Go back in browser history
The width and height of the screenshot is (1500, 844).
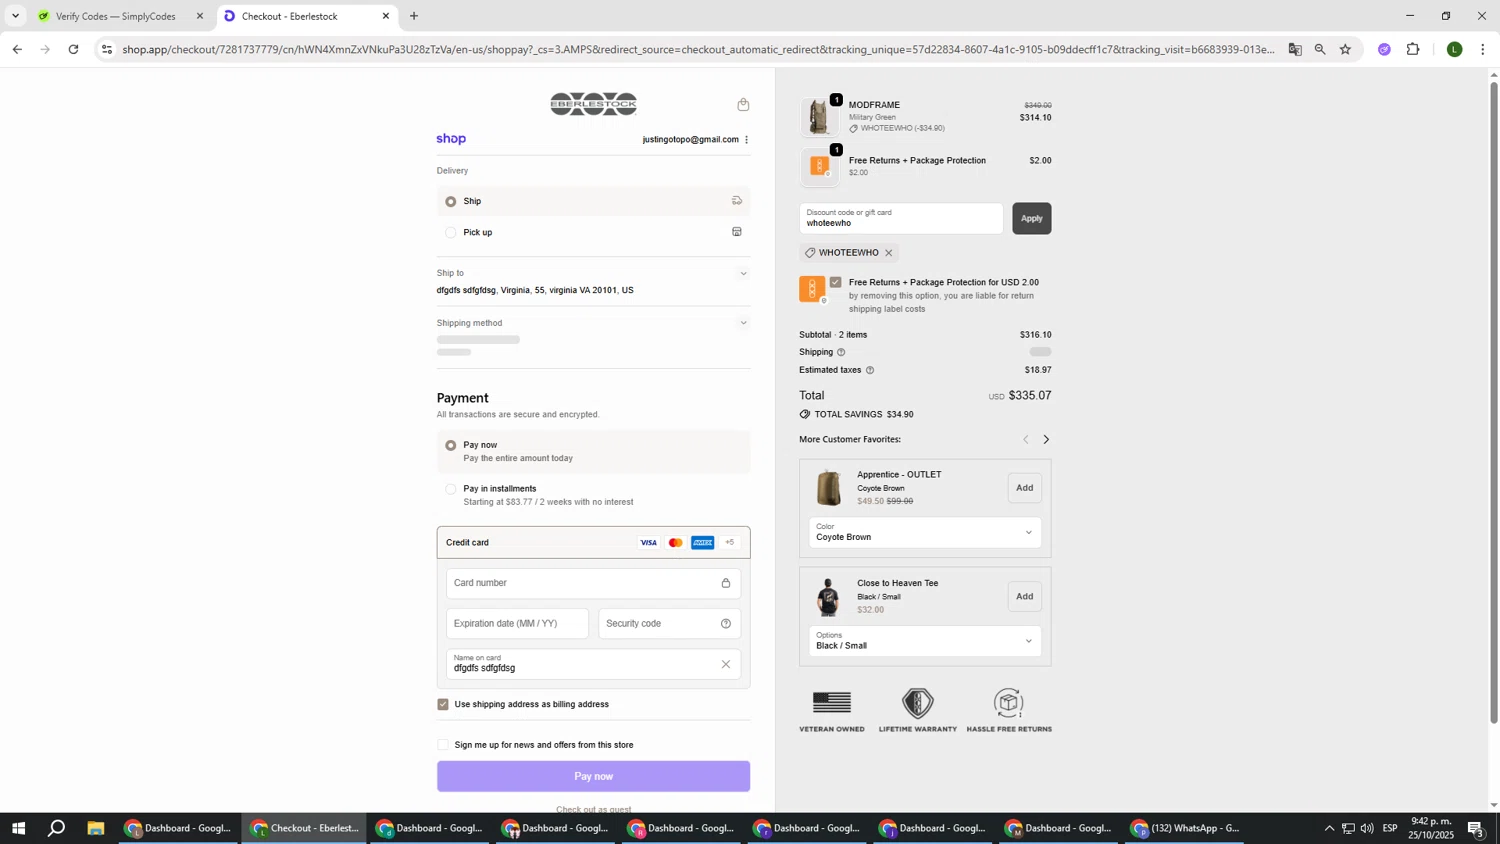17,49
